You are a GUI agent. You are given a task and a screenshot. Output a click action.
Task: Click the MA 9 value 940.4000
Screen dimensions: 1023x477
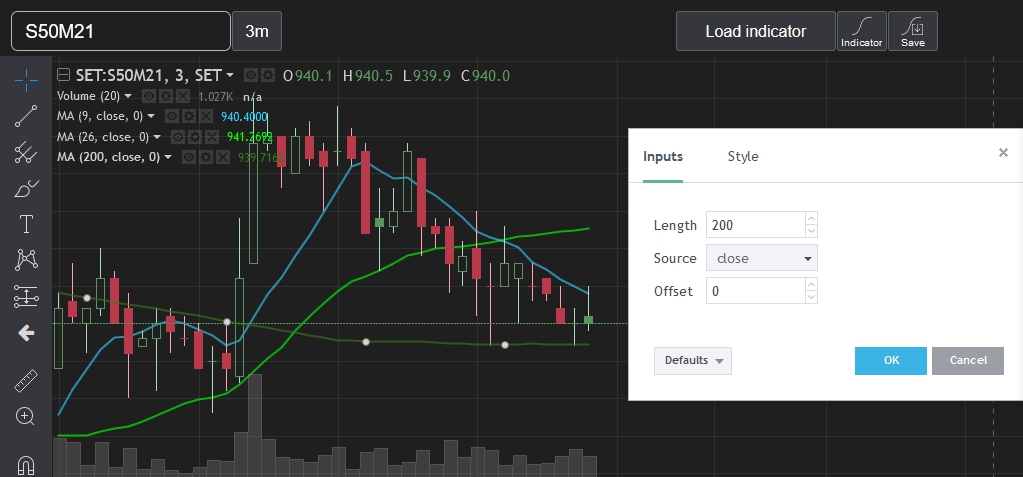coord(245,117)
